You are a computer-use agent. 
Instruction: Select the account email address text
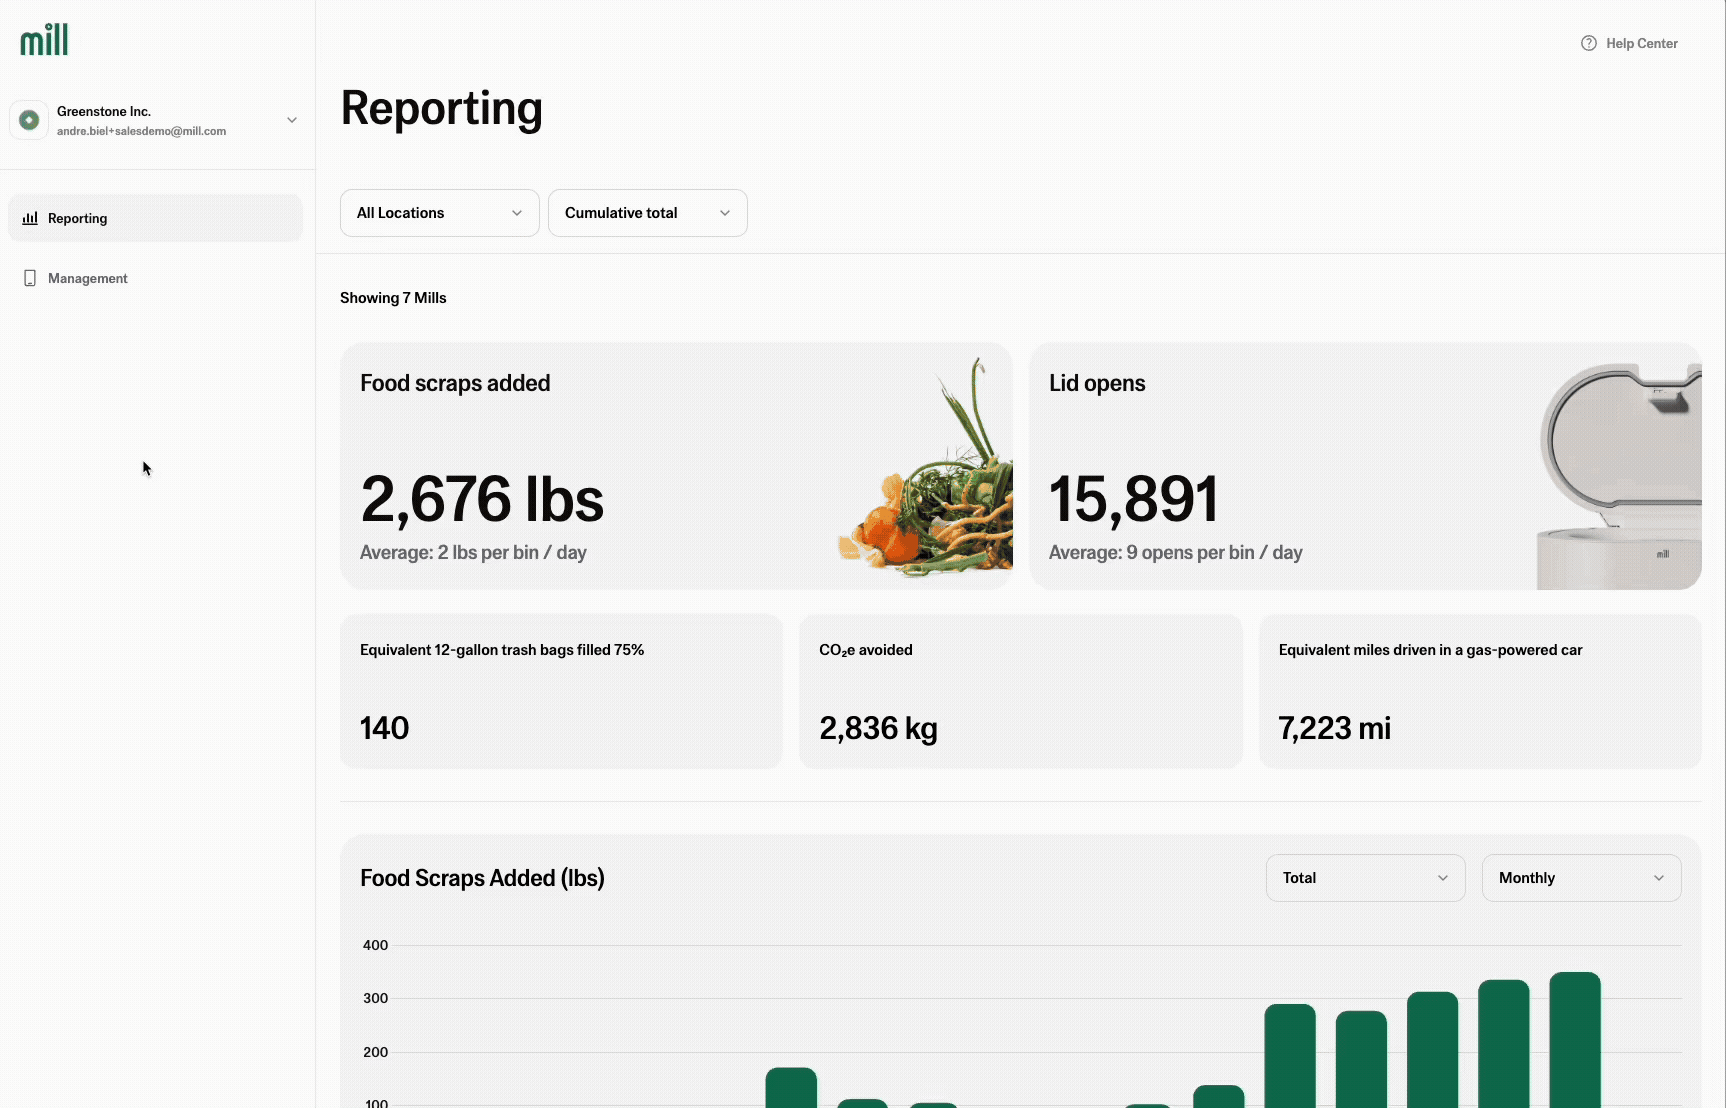[141, 131]
